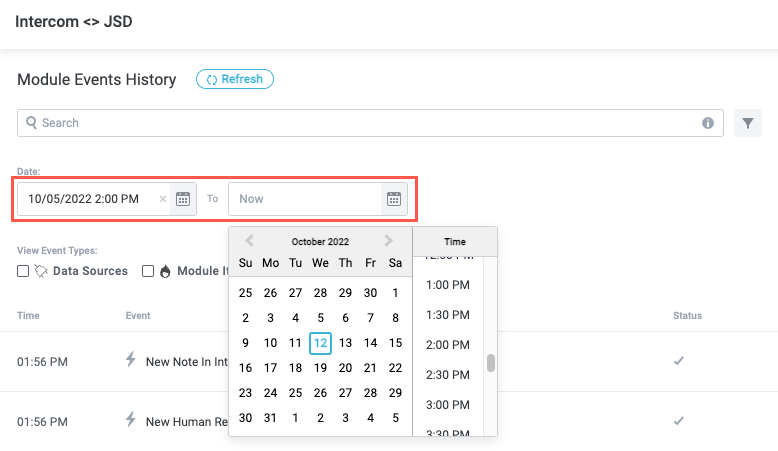
Task: Go to next month in calendar
Action: click(389, 241)
